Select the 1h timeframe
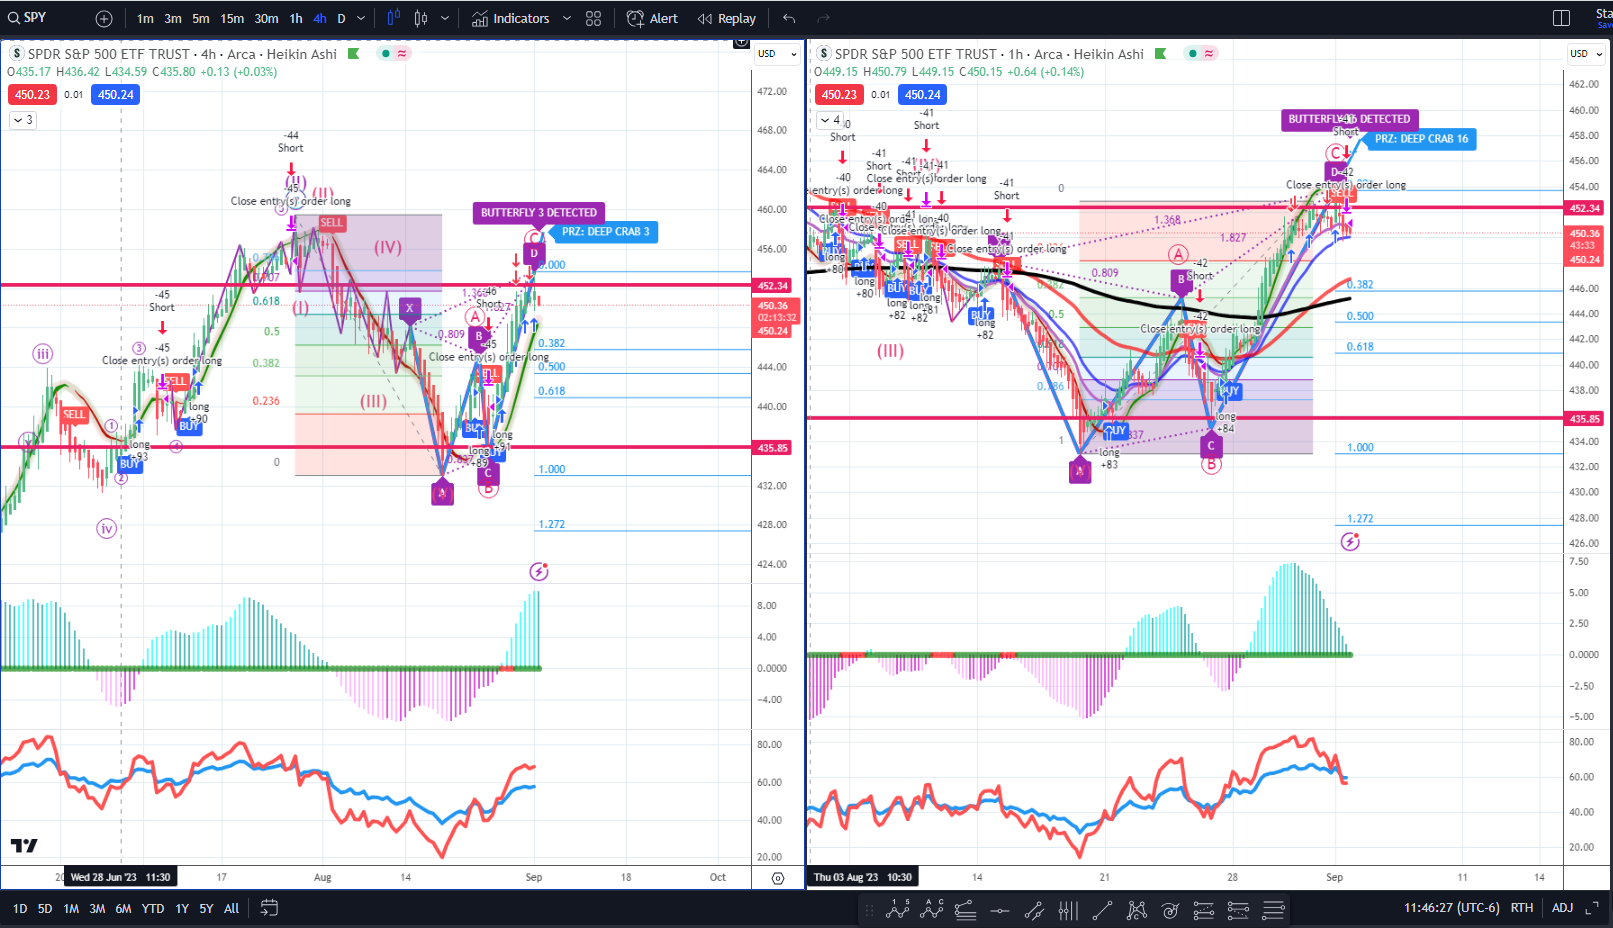This screenshot has width=1613, height=928. (x=296, y=18)
